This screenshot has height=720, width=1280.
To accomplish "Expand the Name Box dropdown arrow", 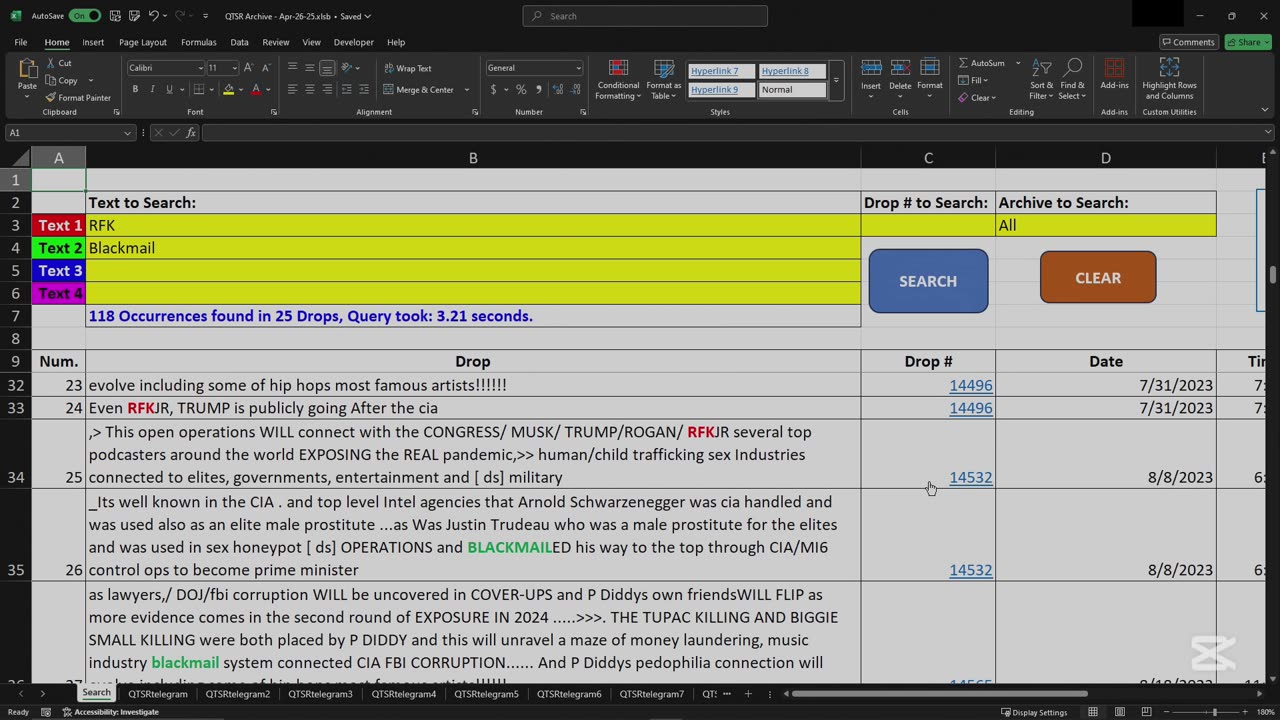I will click(x=127, y=133).
